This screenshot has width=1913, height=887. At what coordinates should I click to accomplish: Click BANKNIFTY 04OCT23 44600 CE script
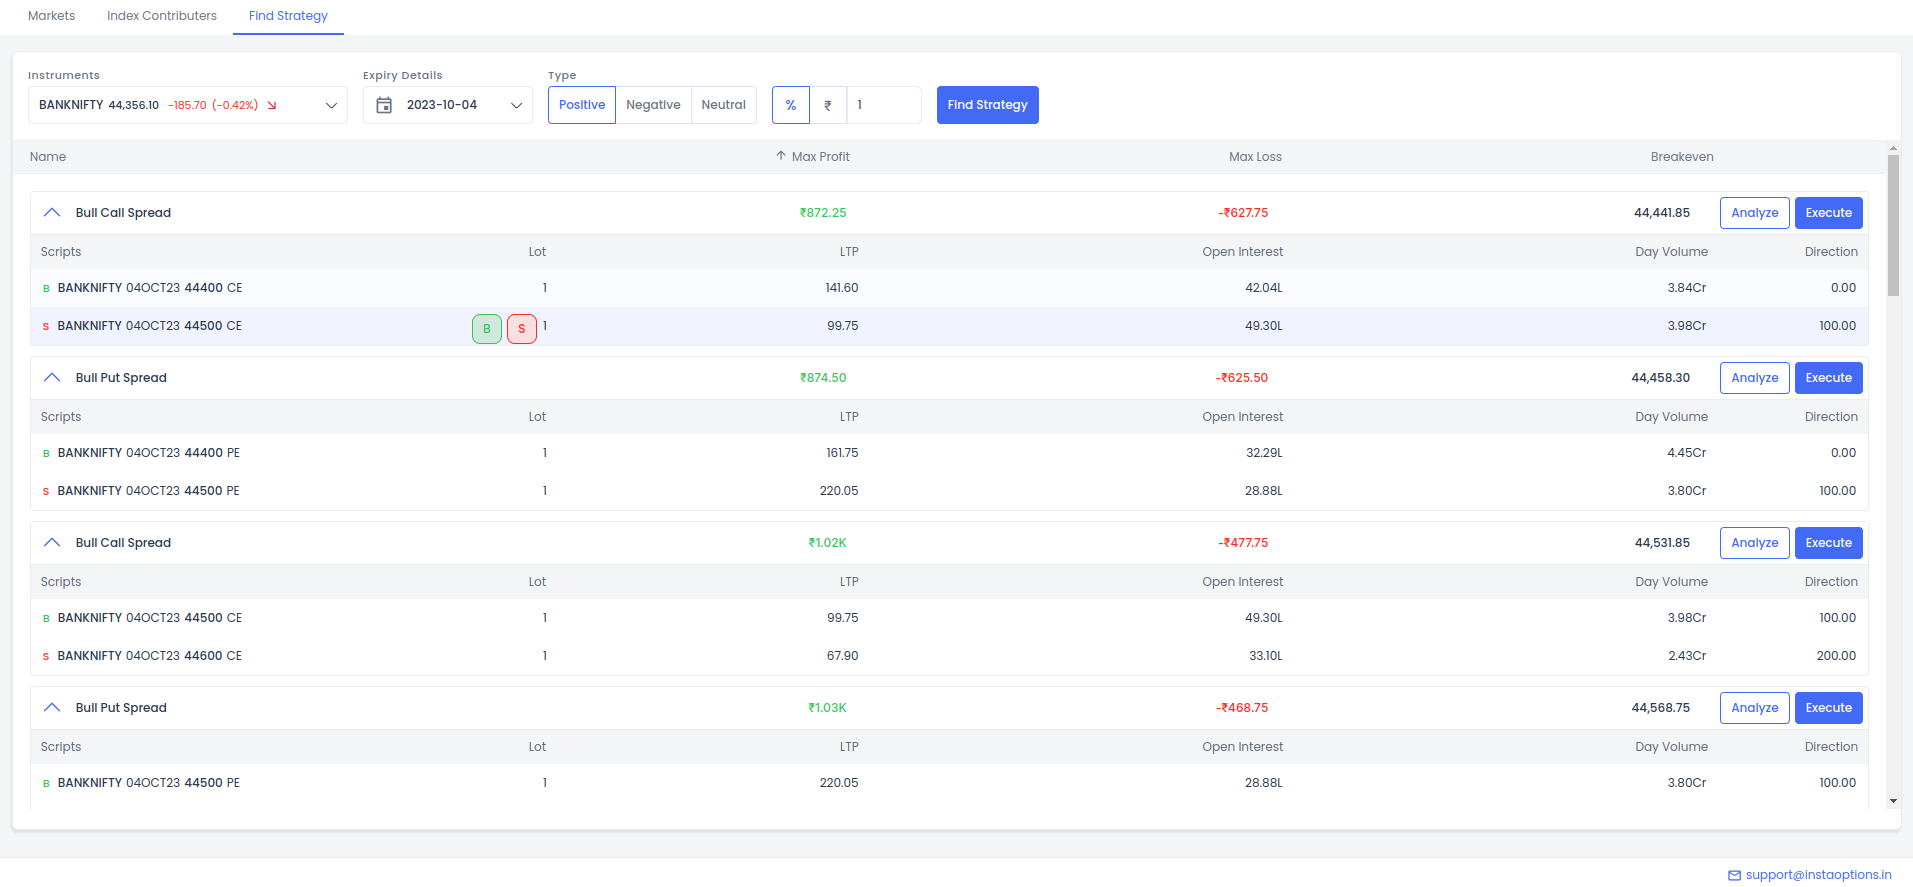tap(150, 656)
